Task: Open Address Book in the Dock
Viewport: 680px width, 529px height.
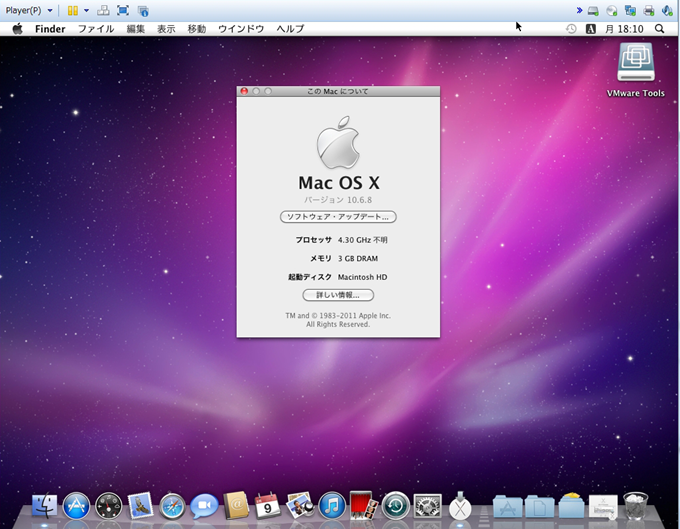Action: [236, 506]
